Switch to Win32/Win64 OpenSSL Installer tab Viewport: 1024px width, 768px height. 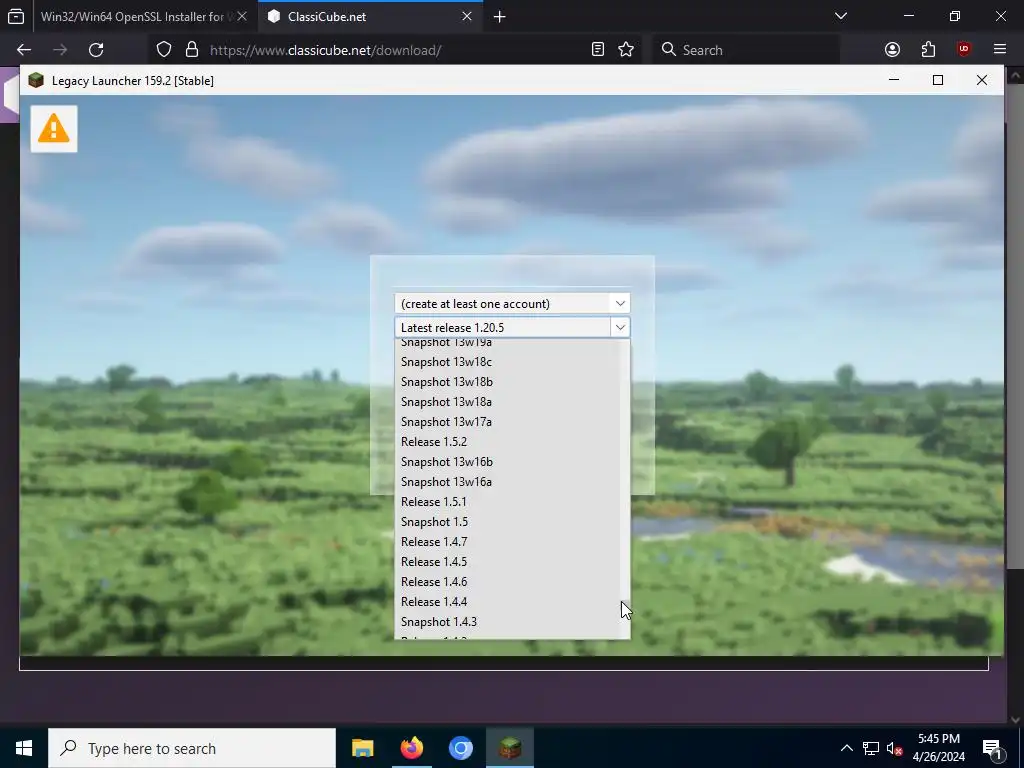(134, 16)
